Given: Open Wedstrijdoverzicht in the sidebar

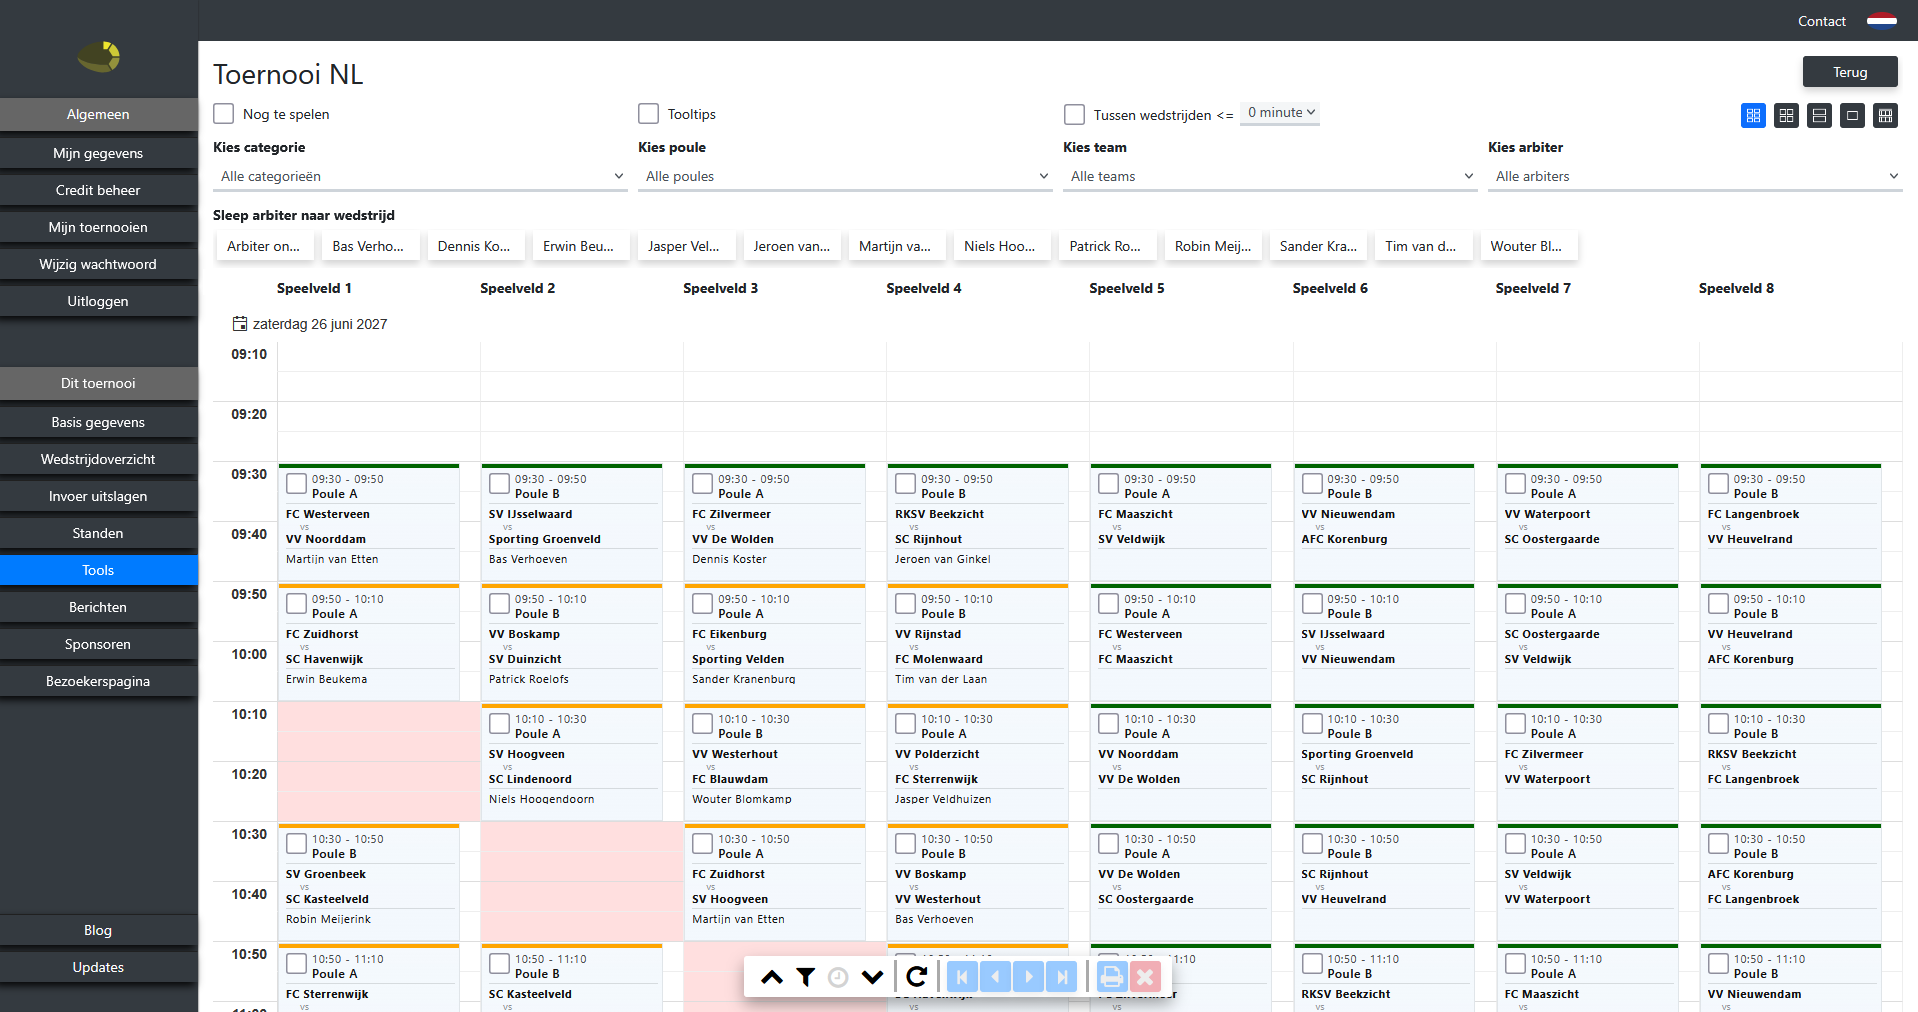Looking at the screenshot, I should tap(98, 459).
